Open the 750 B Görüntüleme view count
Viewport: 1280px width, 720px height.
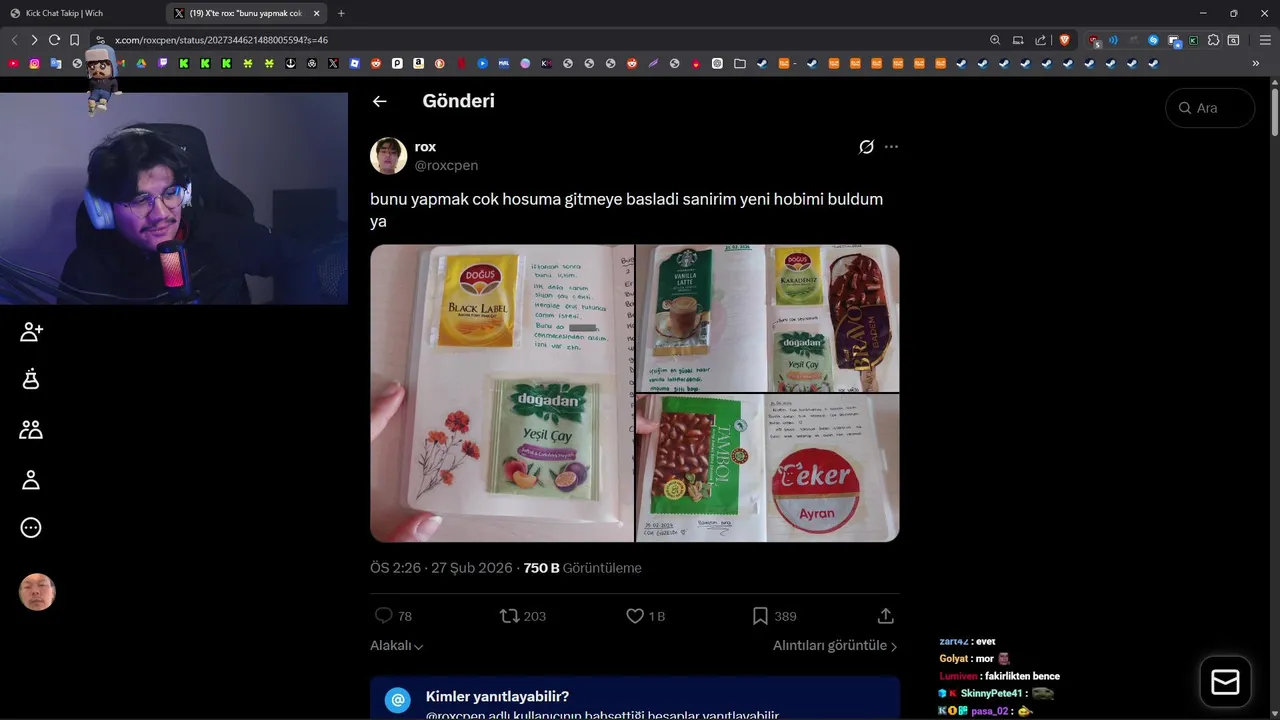click(x=582, y=568)
